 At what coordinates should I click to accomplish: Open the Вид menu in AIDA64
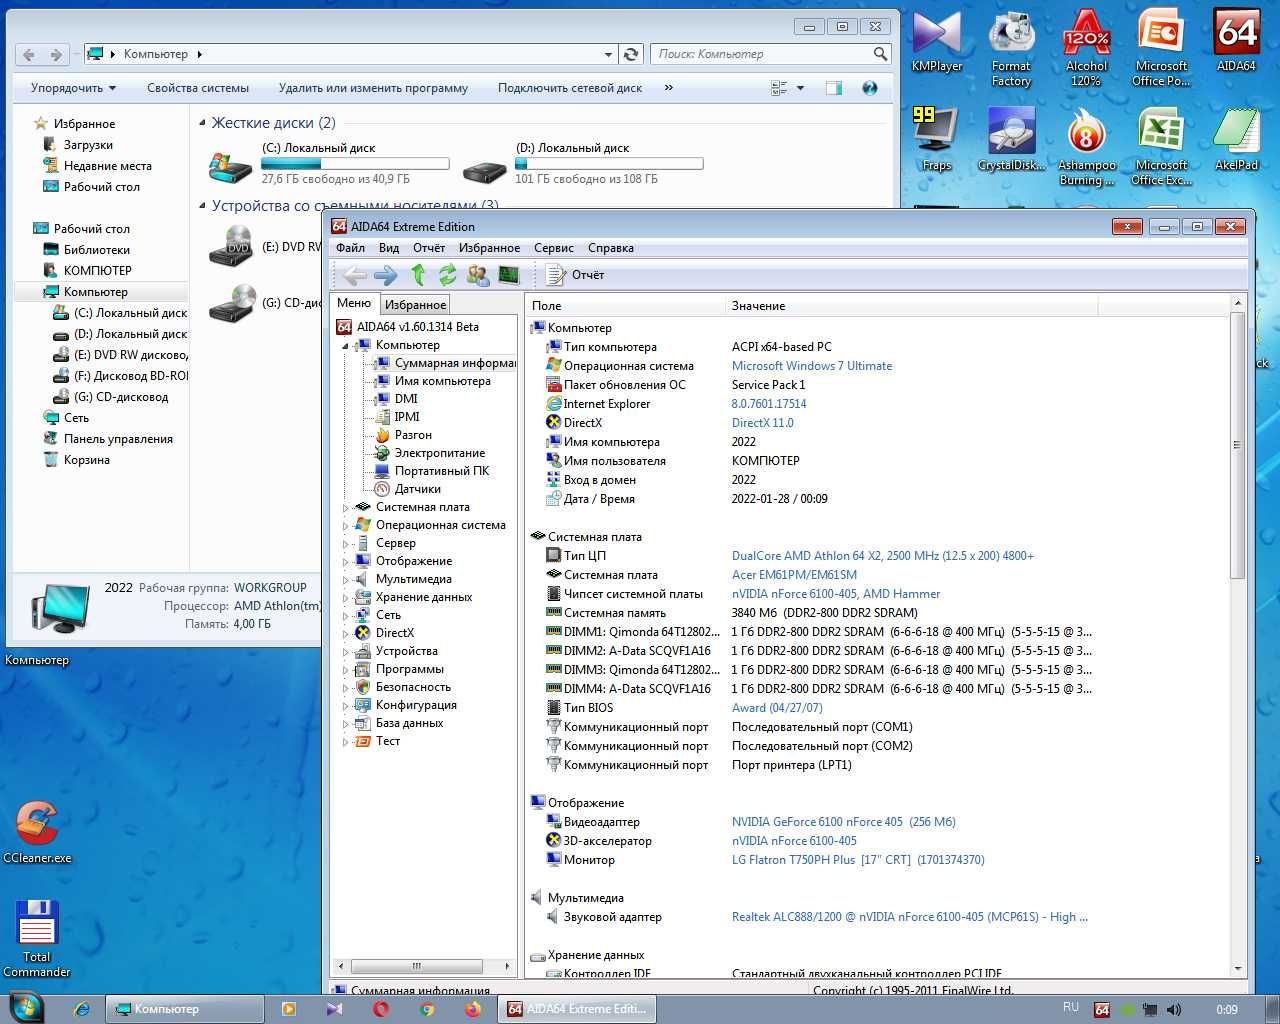coord(389,248)
